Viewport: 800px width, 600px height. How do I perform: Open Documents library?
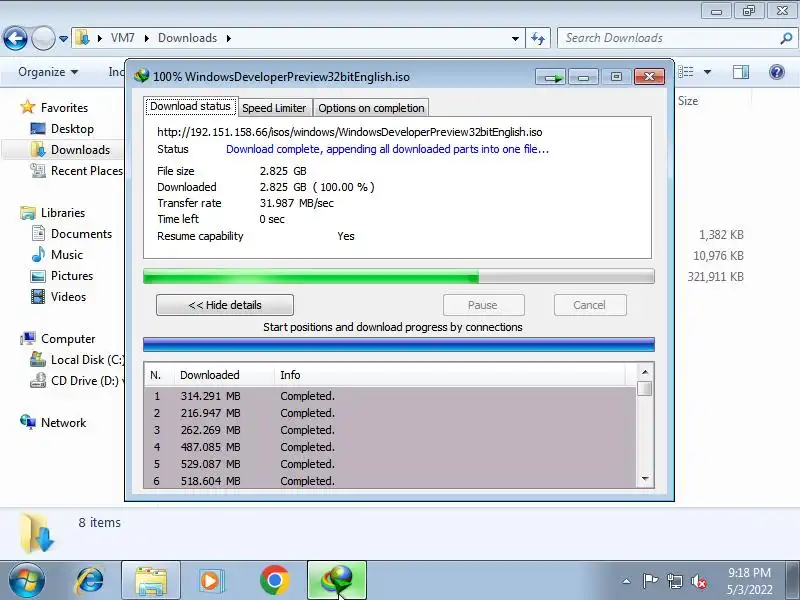(x=81, y=234)
